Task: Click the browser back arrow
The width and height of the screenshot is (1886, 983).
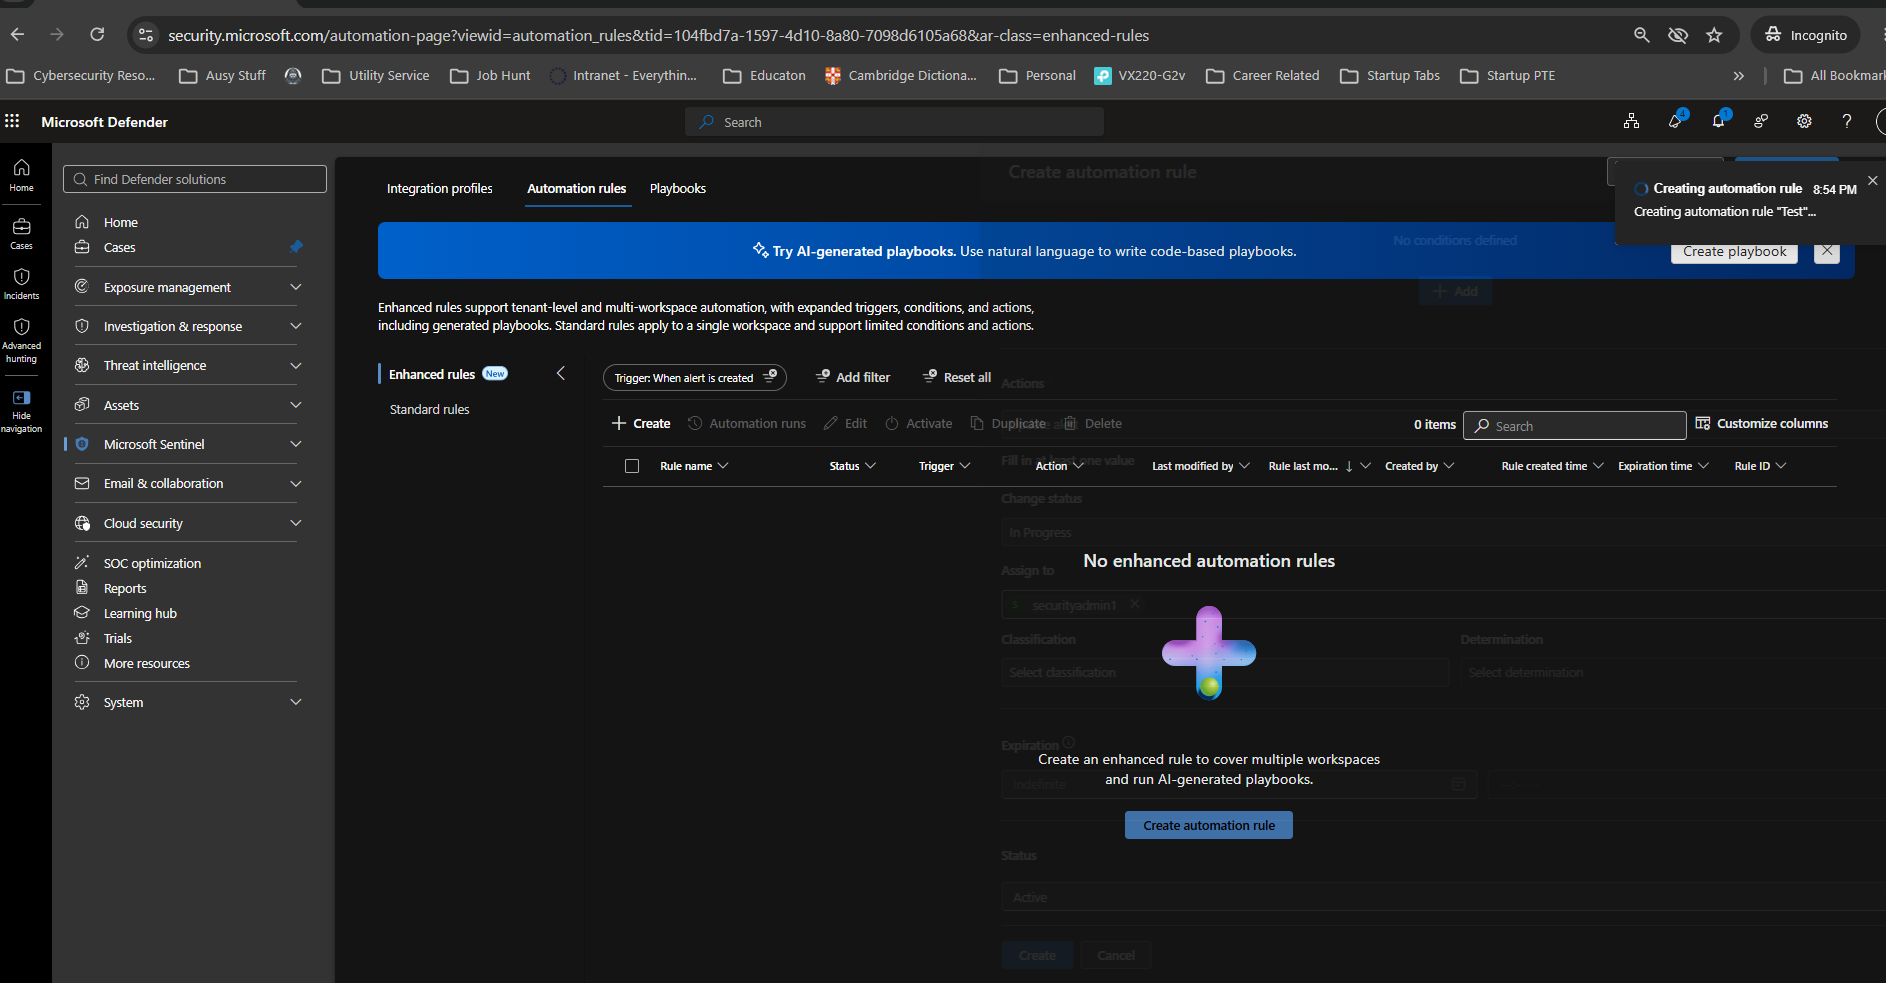Action: (x=17, y=35)
